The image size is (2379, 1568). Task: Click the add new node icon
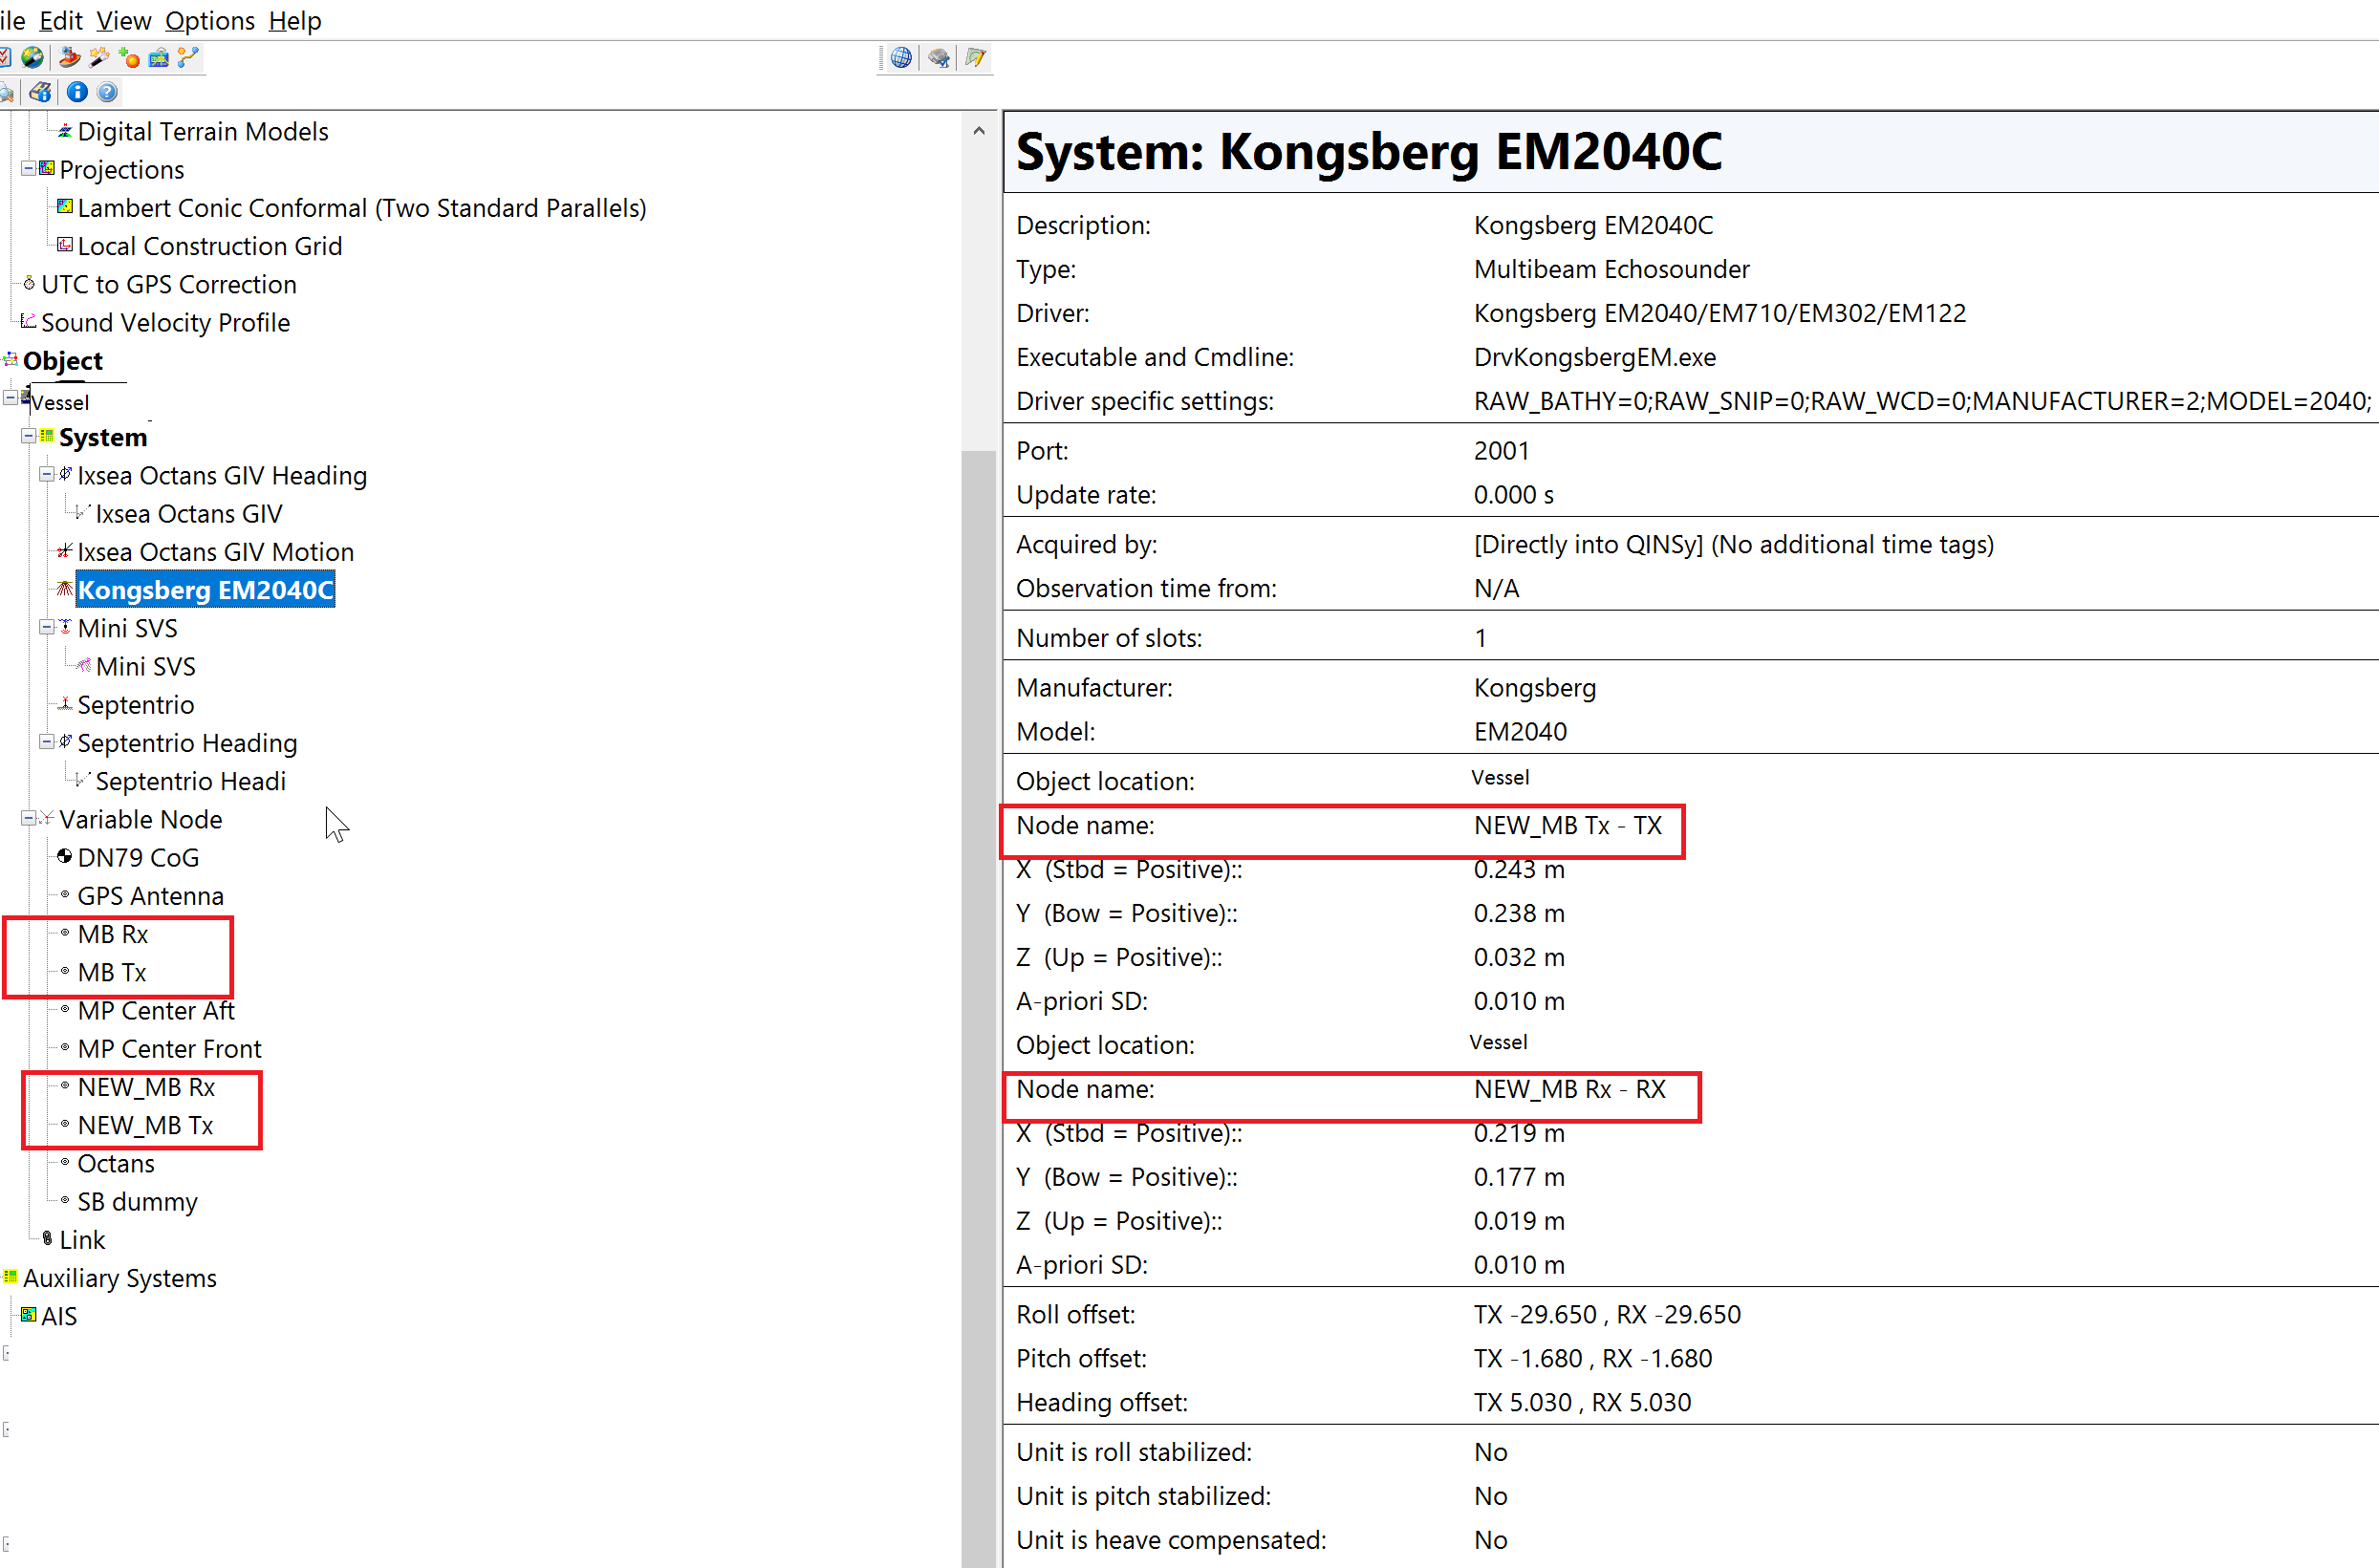(129, 58)
